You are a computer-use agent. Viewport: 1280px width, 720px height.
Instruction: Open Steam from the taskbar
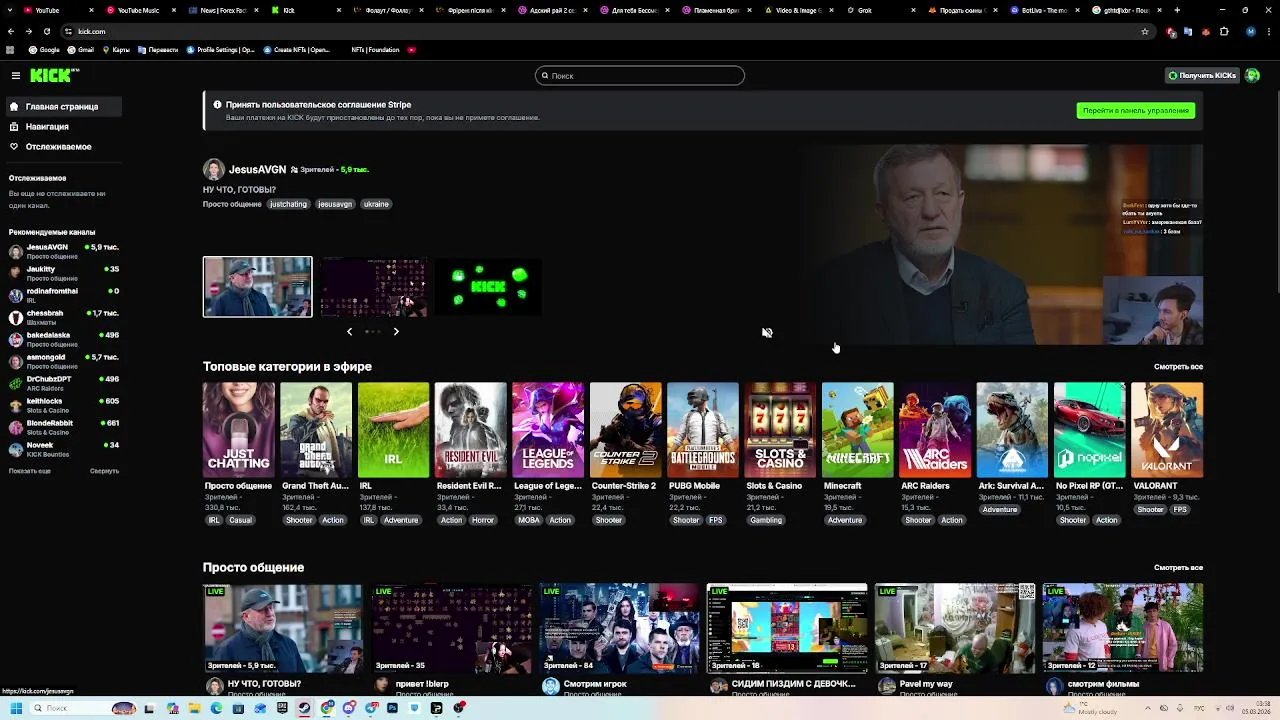(x=305, y=708)
